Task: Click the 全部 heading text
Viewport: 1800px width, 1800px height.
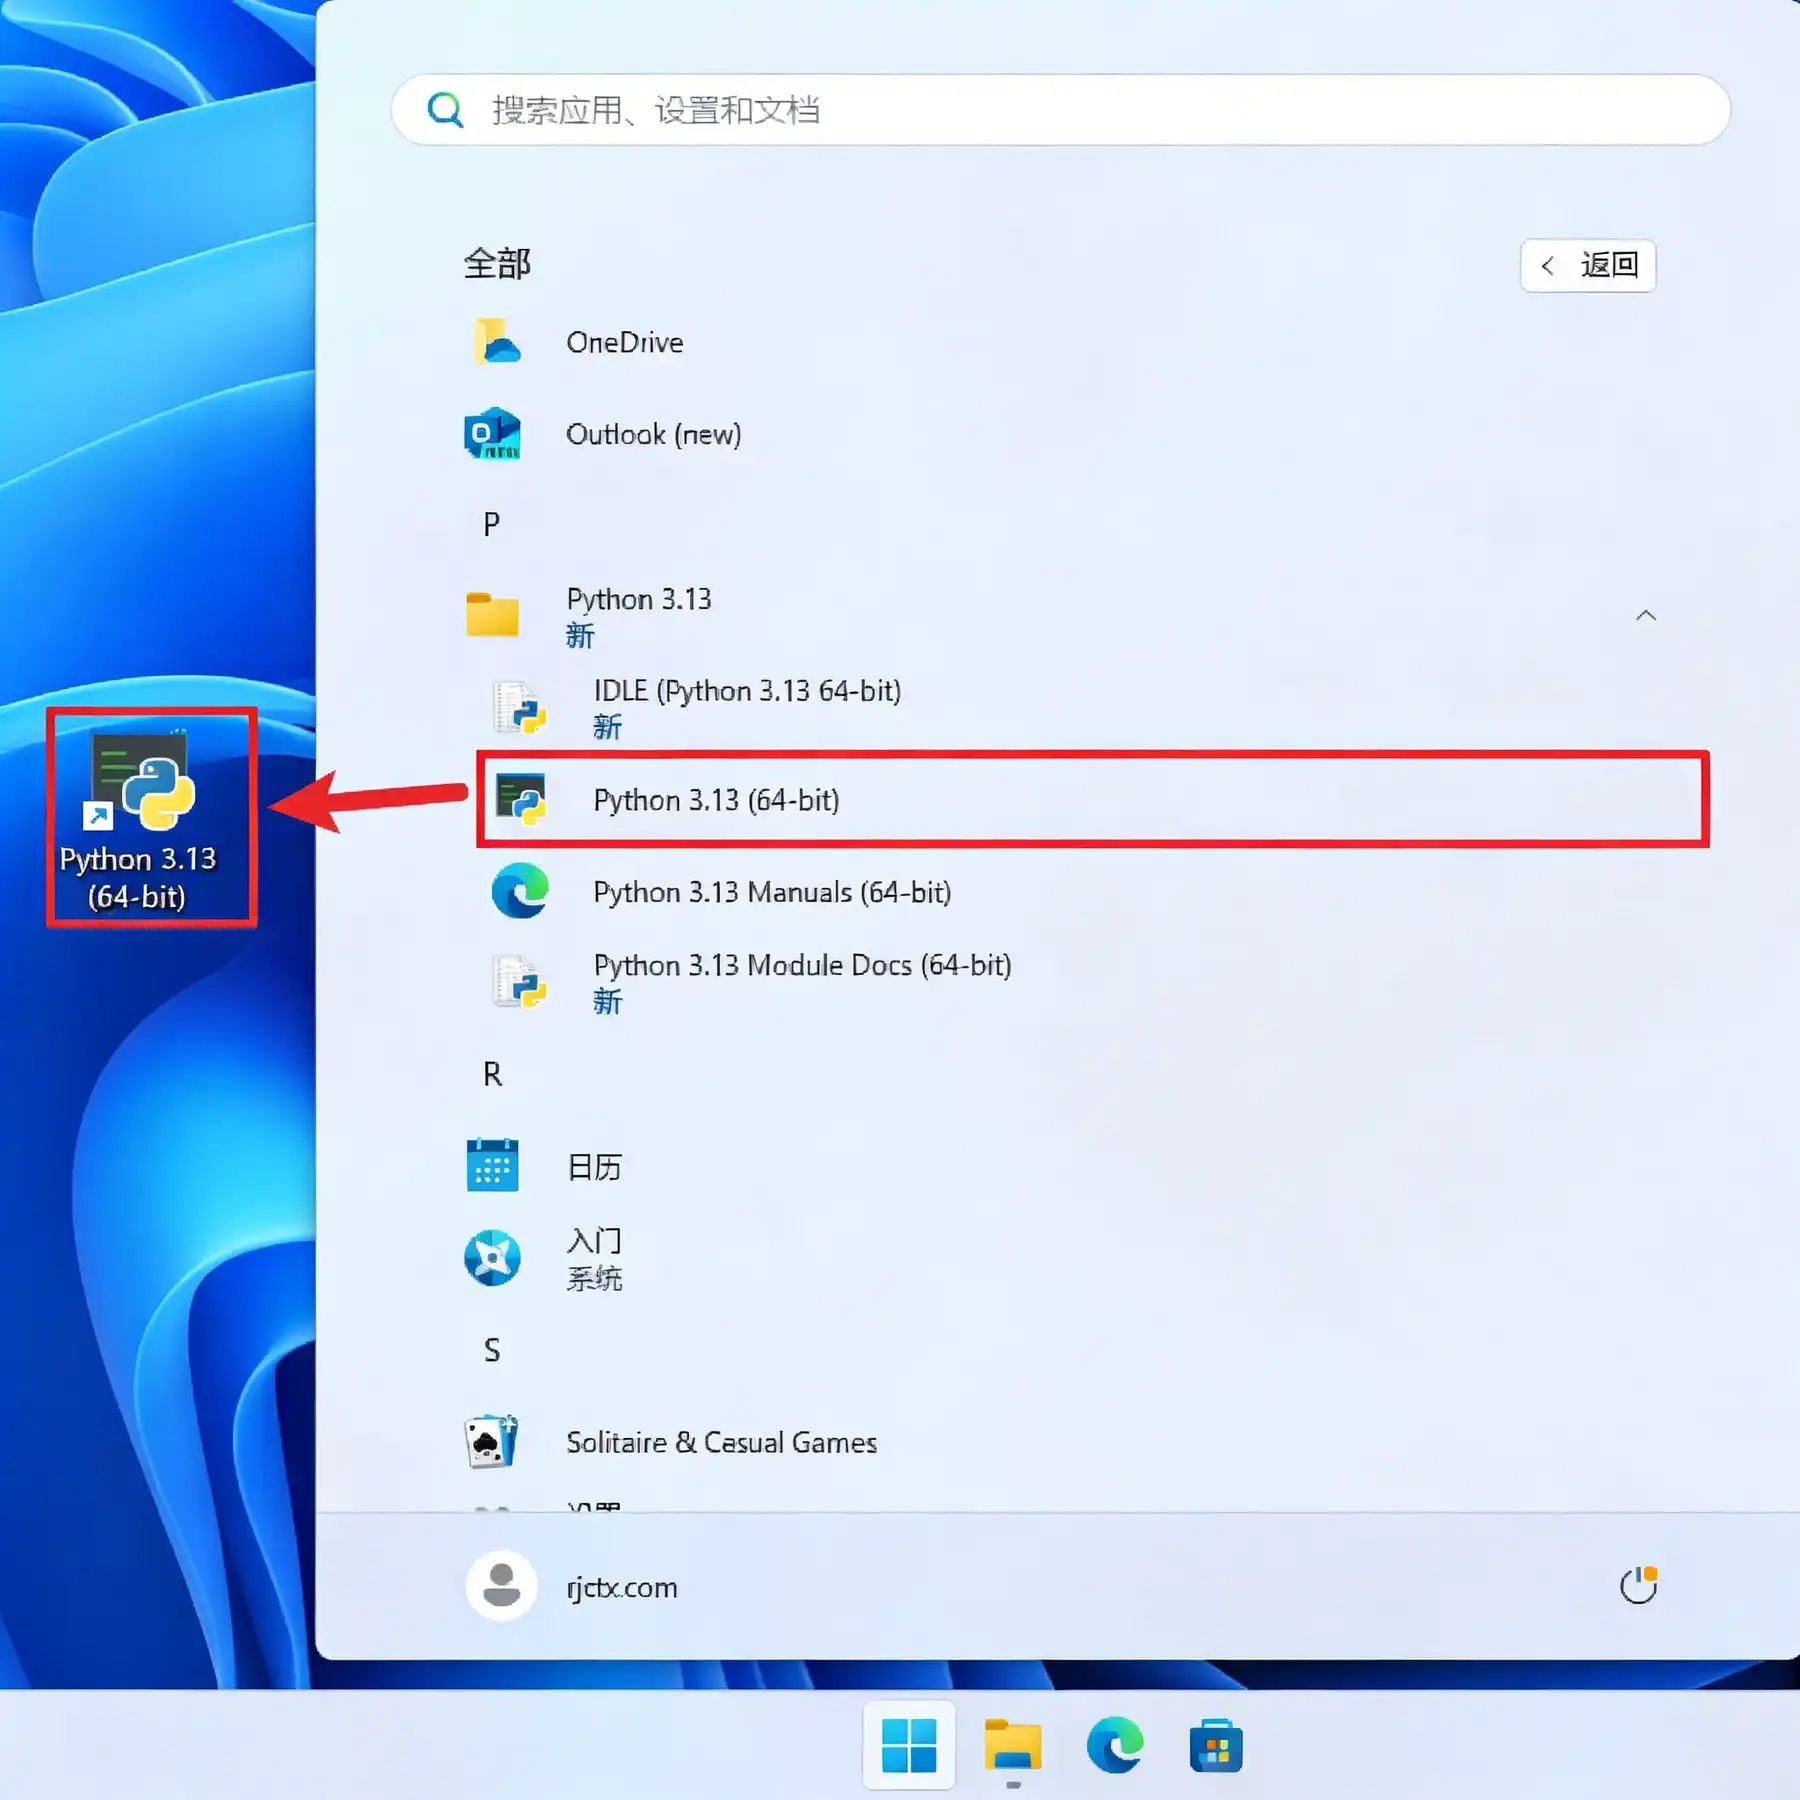Action: (497, 264)
